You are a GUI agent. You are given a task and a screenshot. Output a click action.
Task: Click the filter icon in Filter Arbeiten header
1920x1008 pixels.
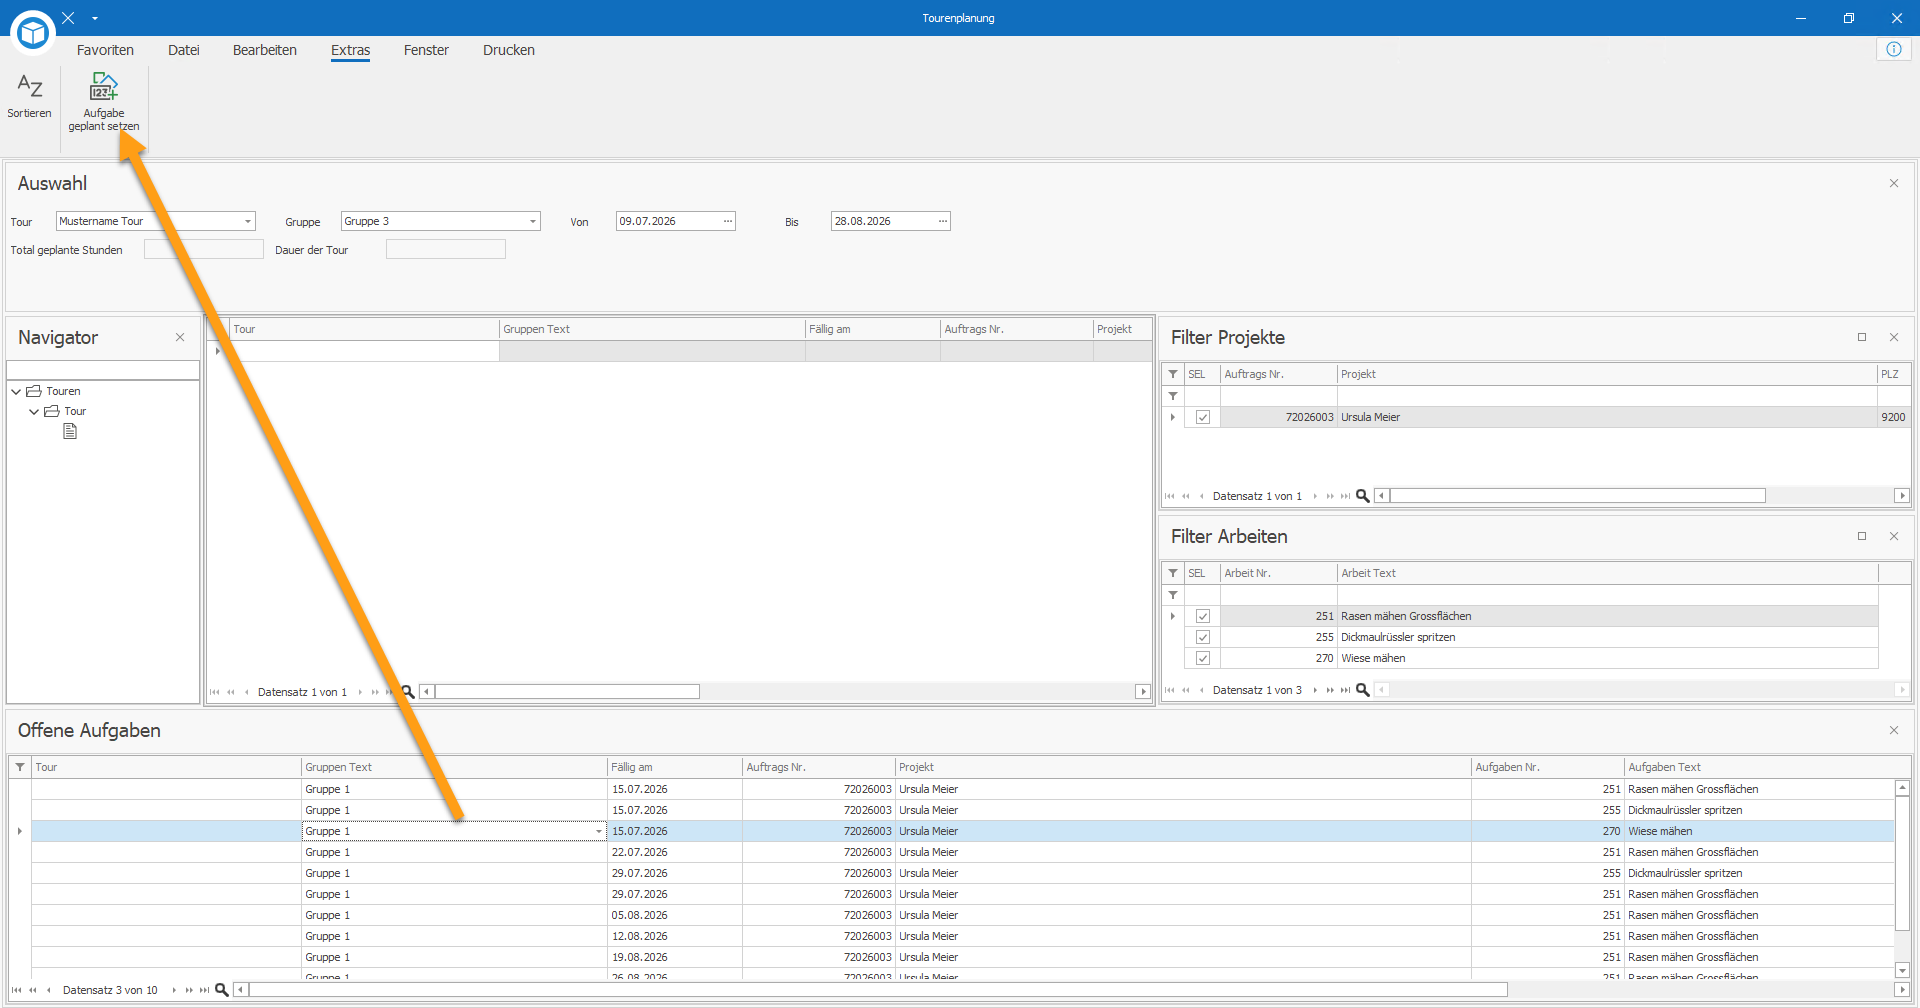tap(1173, 573)
